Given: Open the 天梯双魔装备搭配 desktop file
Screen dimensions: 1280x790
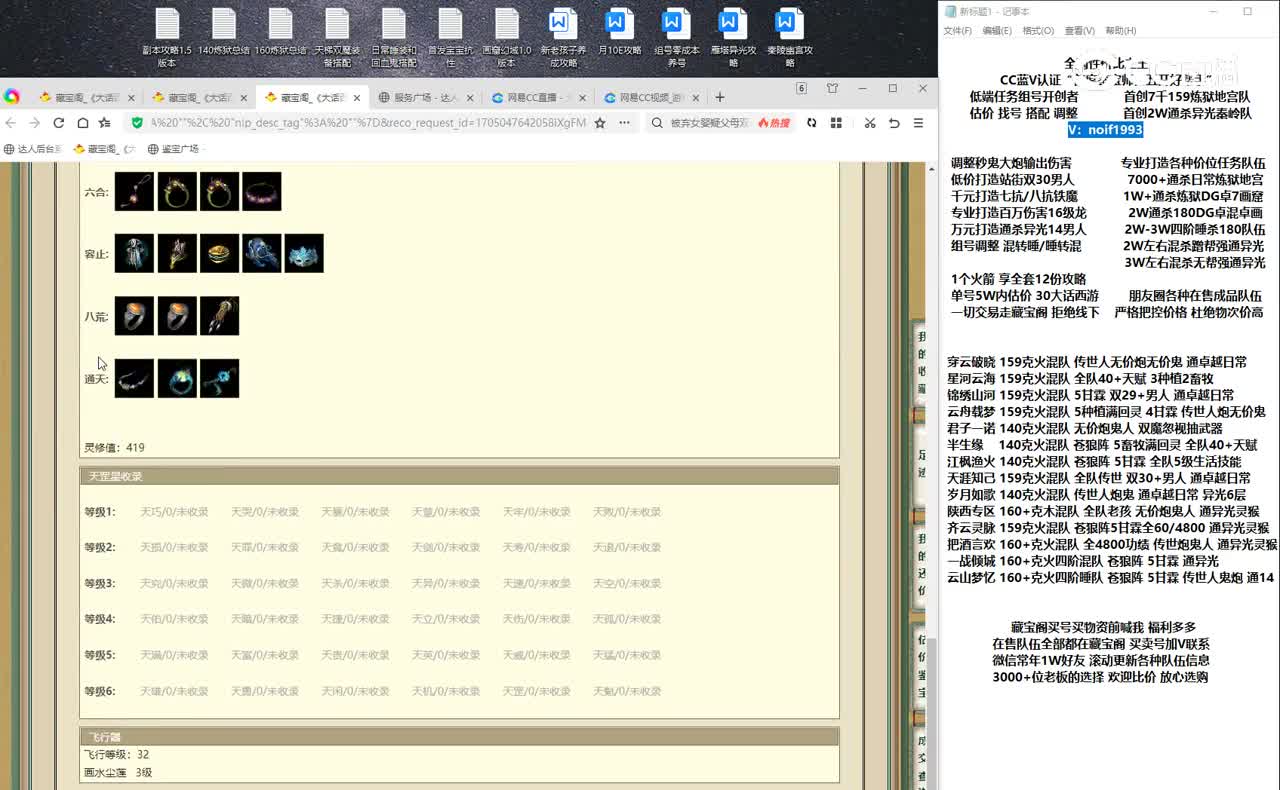Looking at the screenshot, I should click(x=338, y=38).
